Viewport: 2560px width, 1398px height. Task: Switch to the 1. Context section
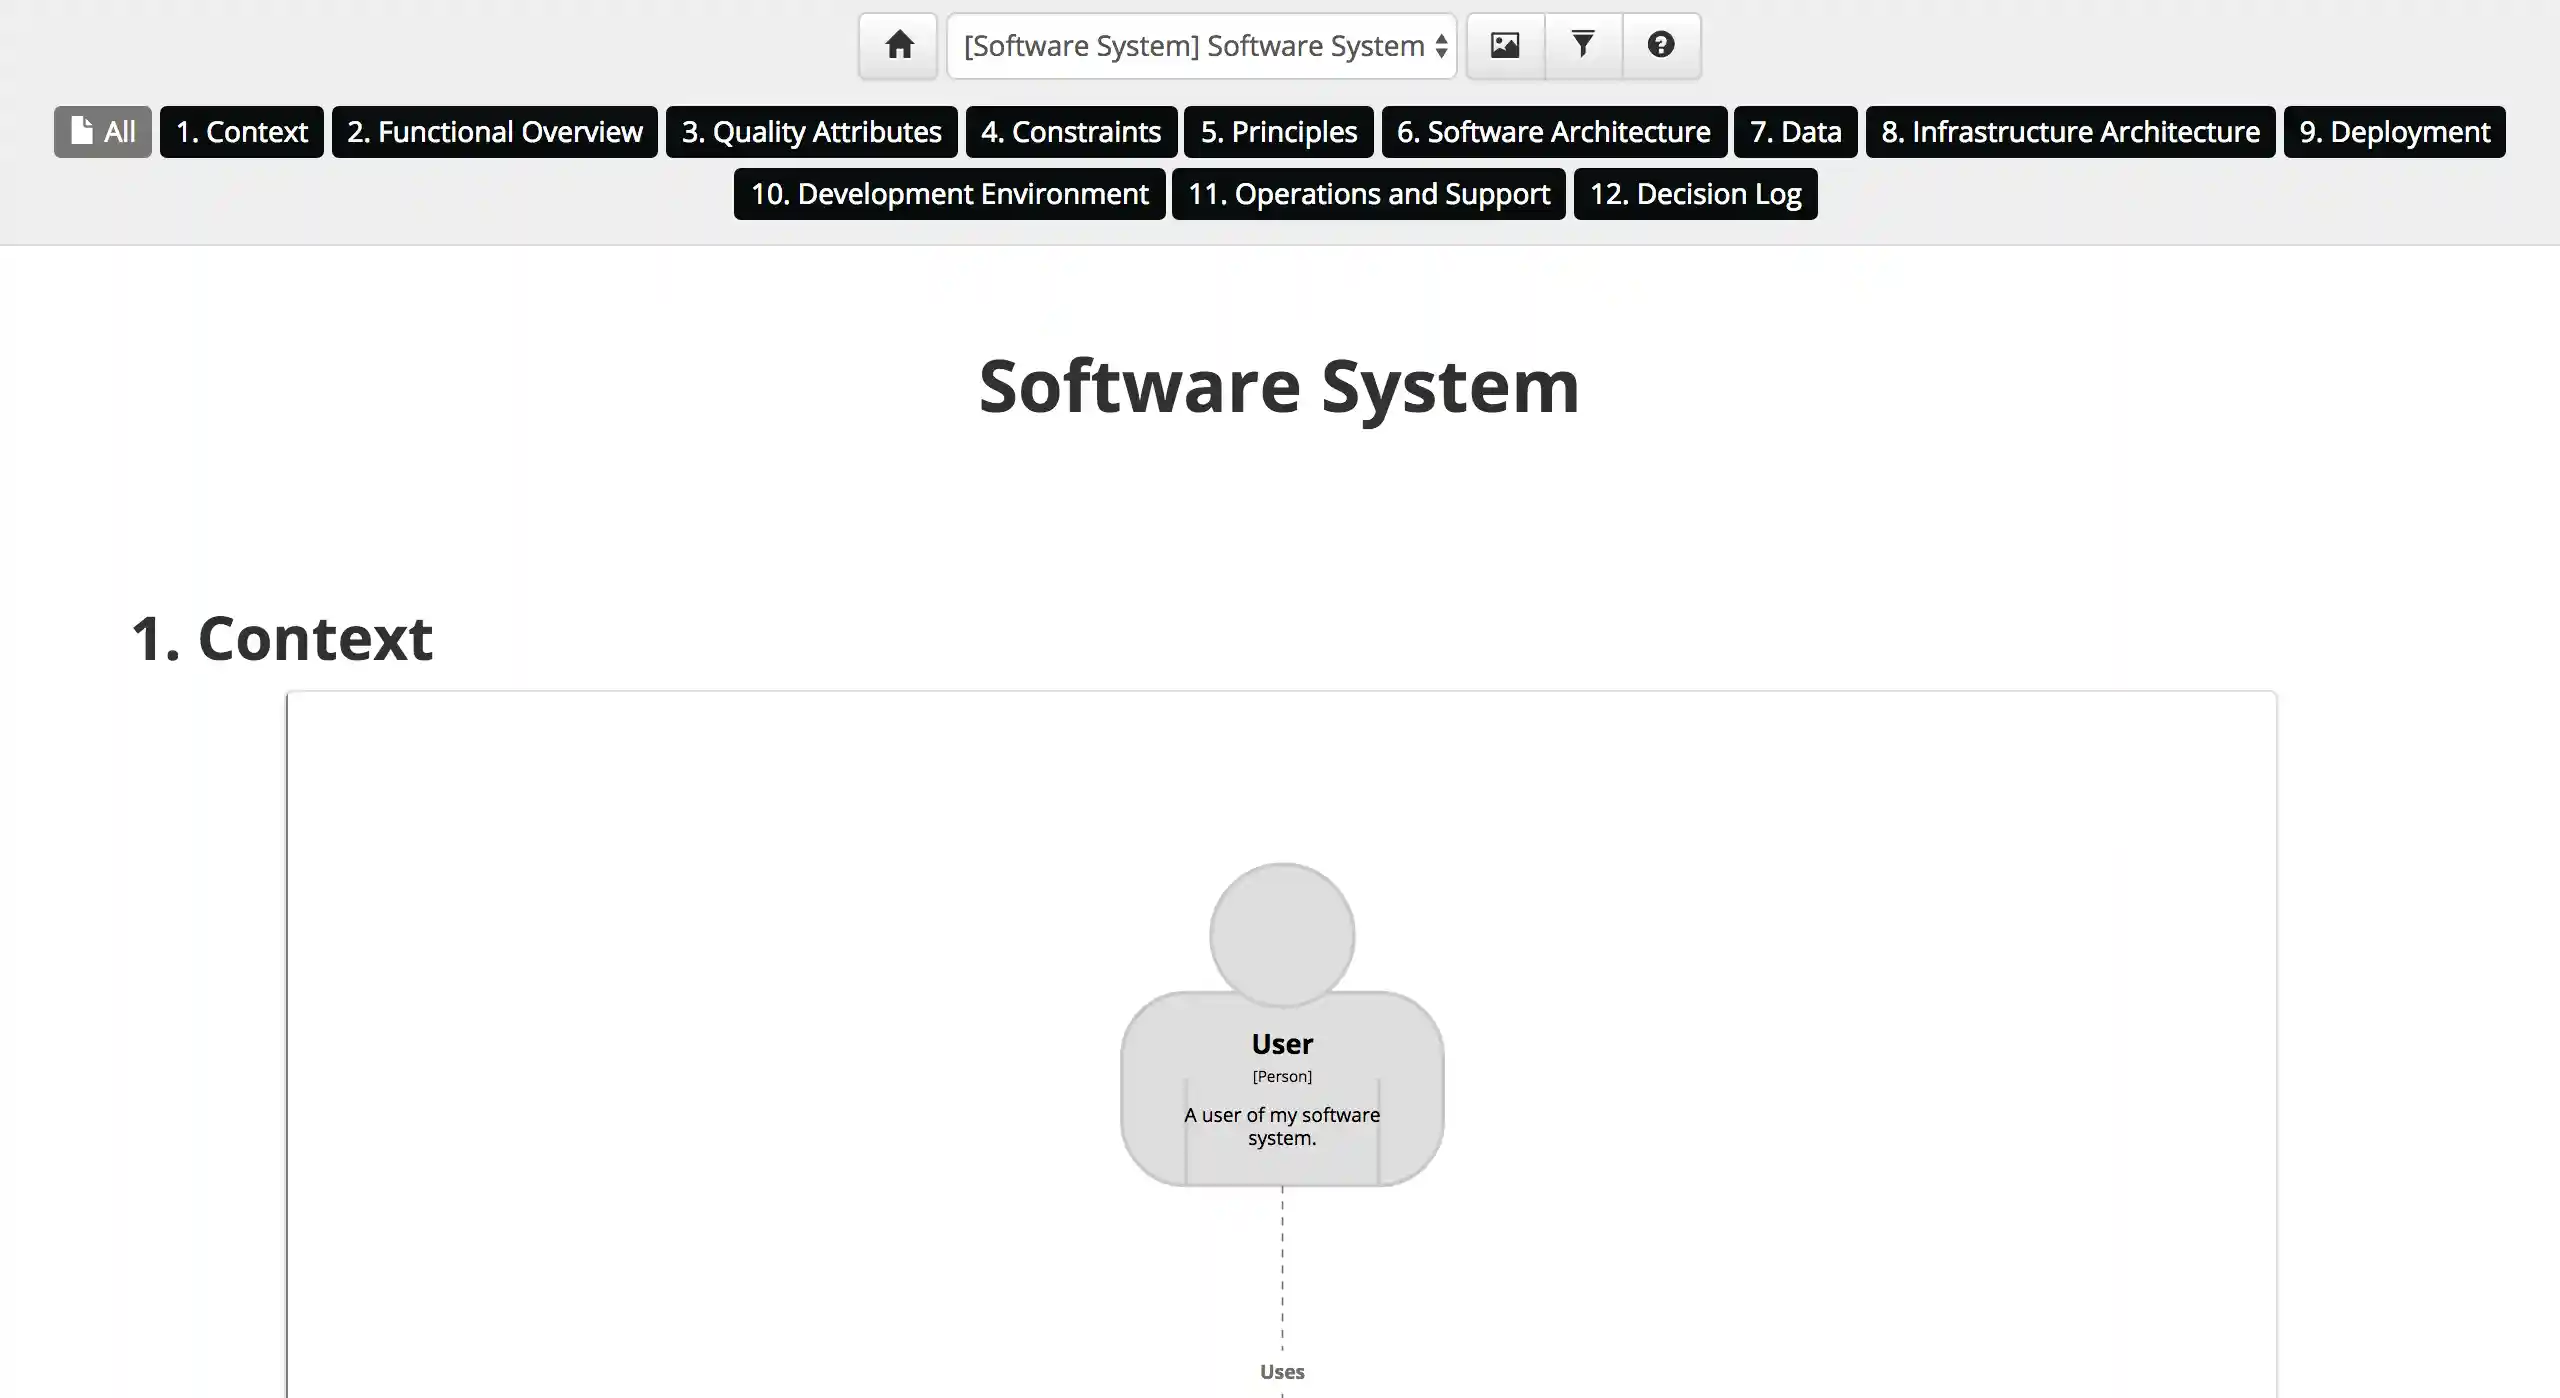pyautogui.click(x=241, y=131)
